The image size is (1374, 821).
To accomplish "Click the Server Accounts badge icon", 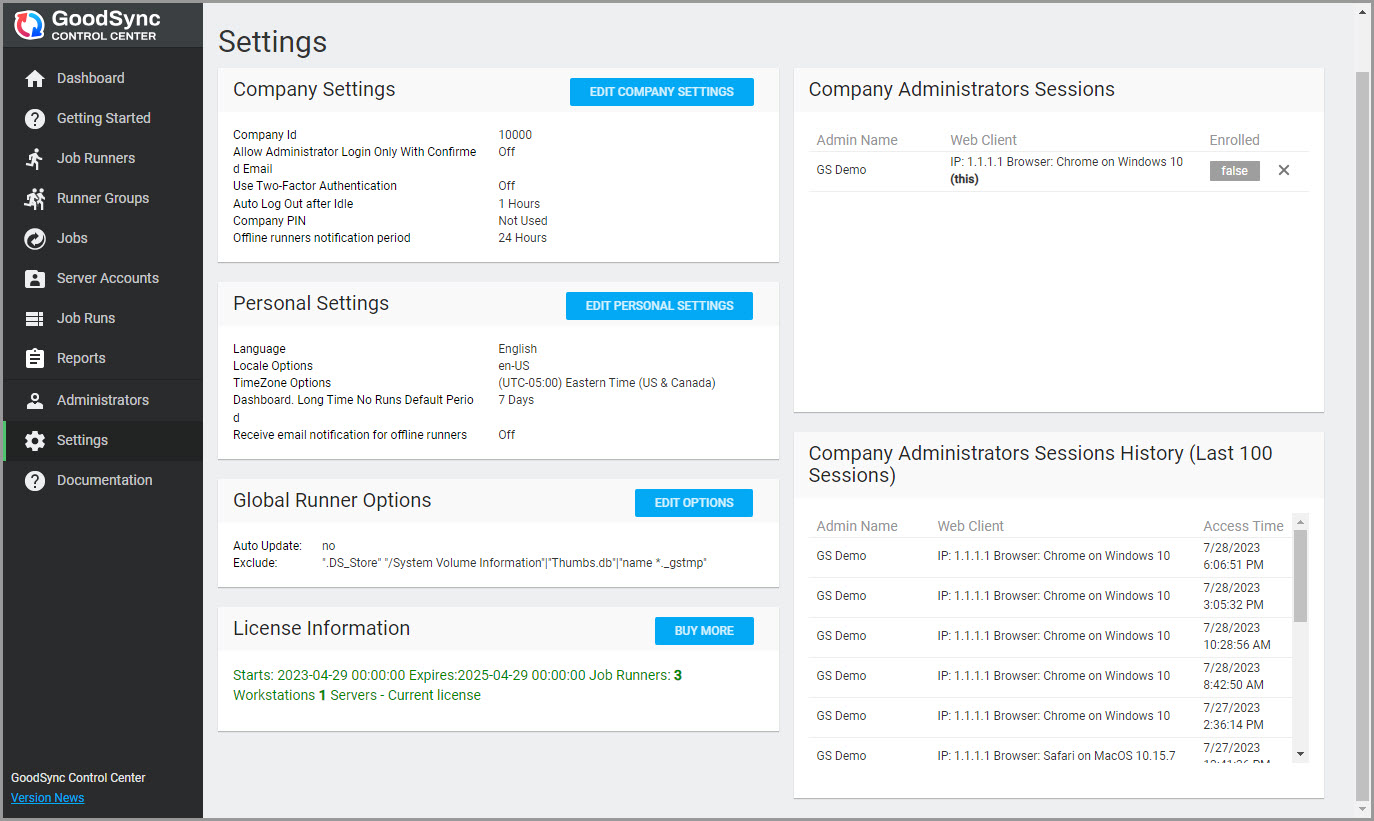I will (35, 278).
